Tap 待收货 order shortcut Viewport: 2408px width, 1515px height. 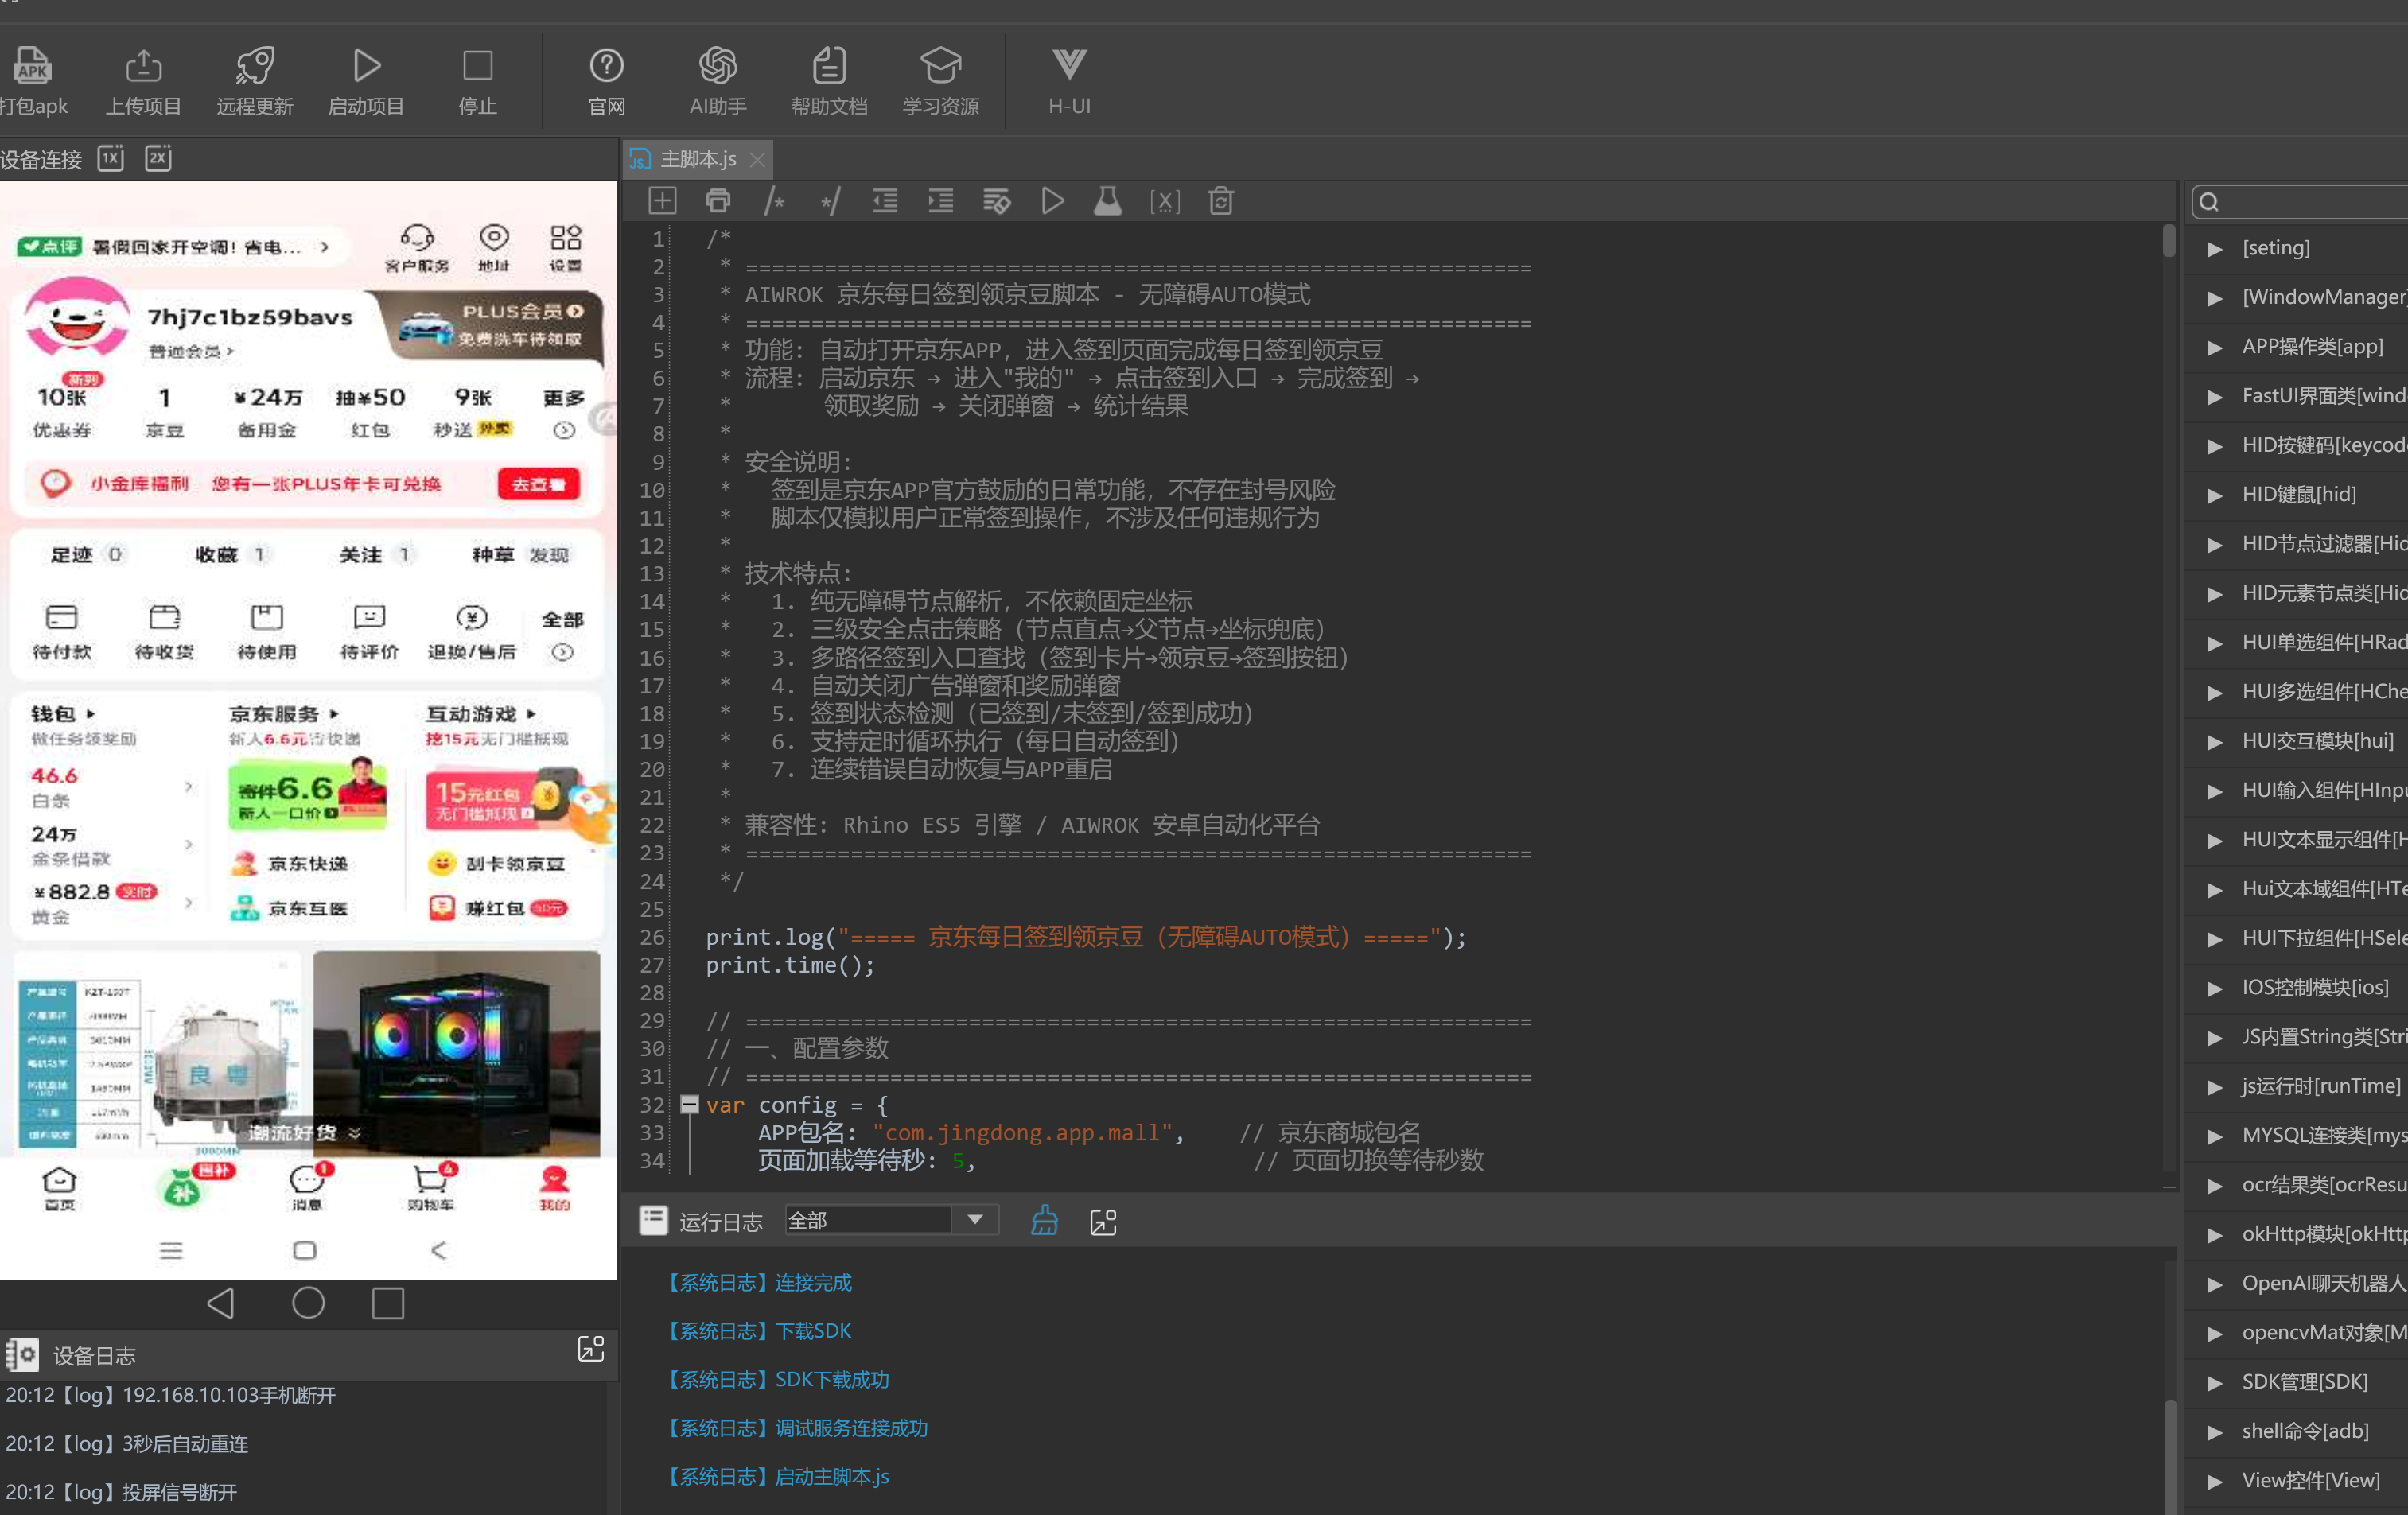click(165, 632)
